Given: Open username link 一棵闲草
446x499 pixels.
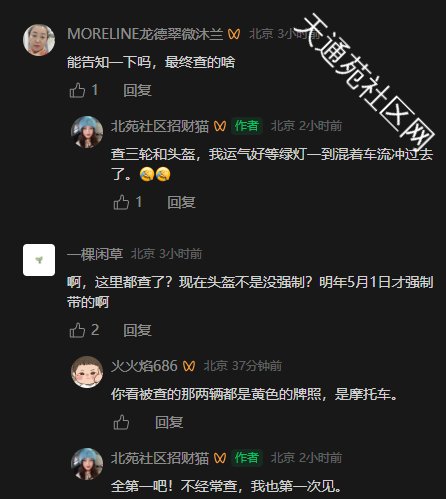Looking at the screenshot, I should pyautogui.click(x=95, y=254).
